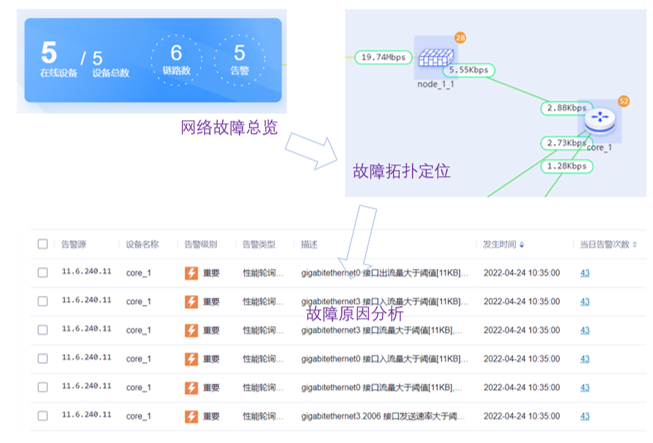This screenshot has height=443, width=653.
Task: Click description gigabitethernet3 接口入流量大于阈值[11KB]
Action: coord(384,302)
